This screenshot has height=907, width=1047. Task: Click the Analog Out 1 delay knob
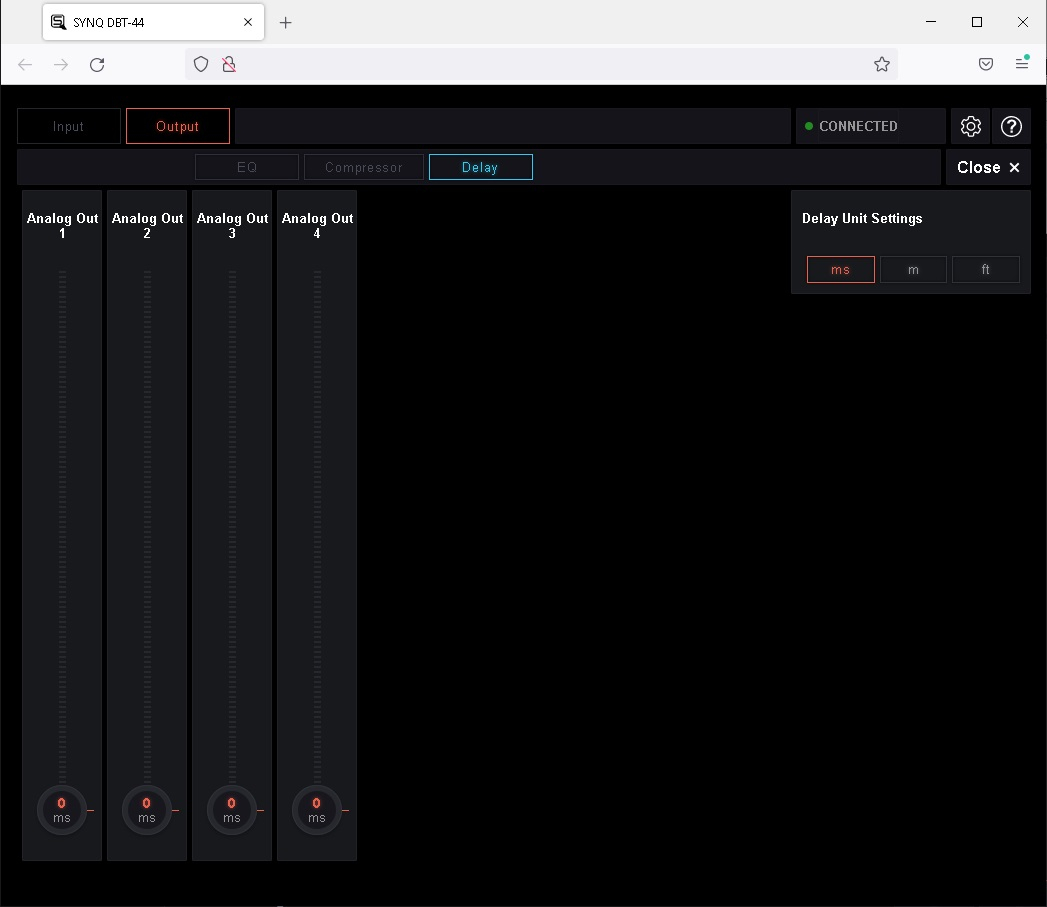coord(62,810)
